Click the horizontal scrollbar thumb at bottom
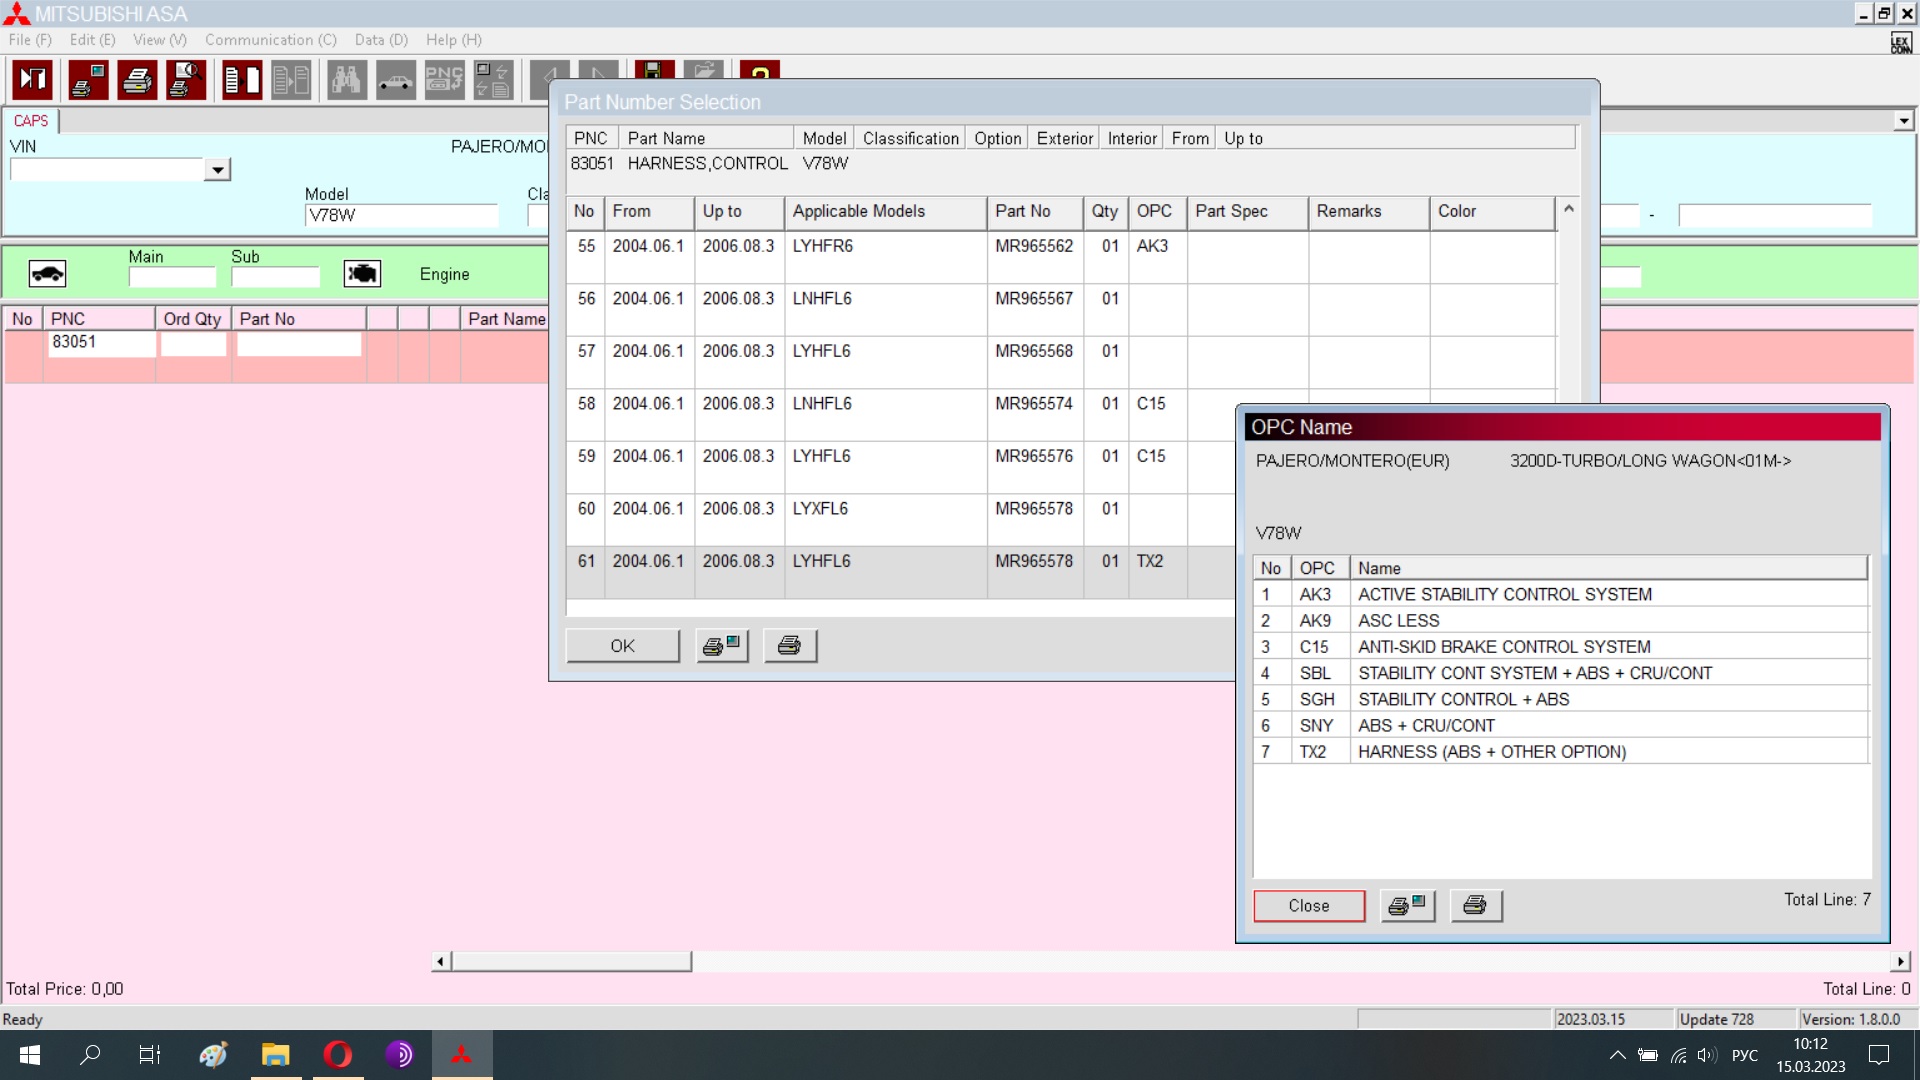1920x1080 pixels. click(571, 961)
